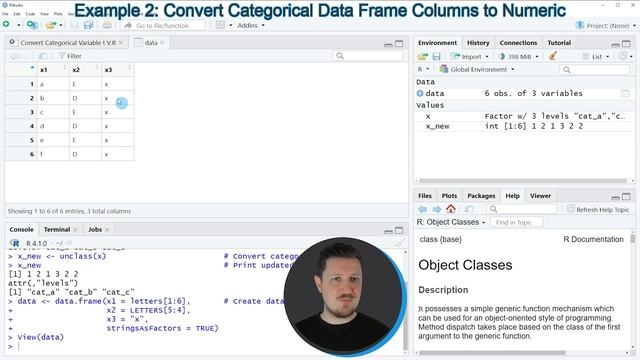Click the Help forward arrow
640x360 pixels.
(437, 209)
